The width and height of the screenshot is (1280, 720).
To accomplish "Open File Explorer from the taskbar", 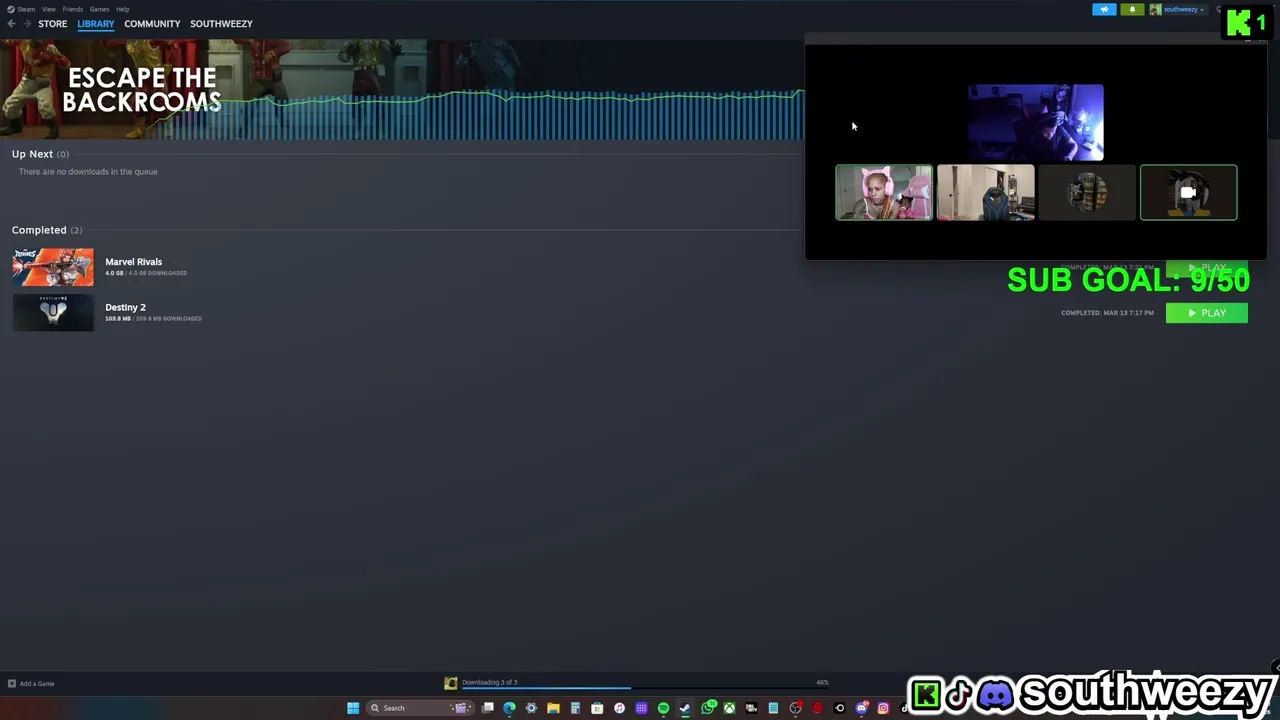I will click(x=553, y=708).
